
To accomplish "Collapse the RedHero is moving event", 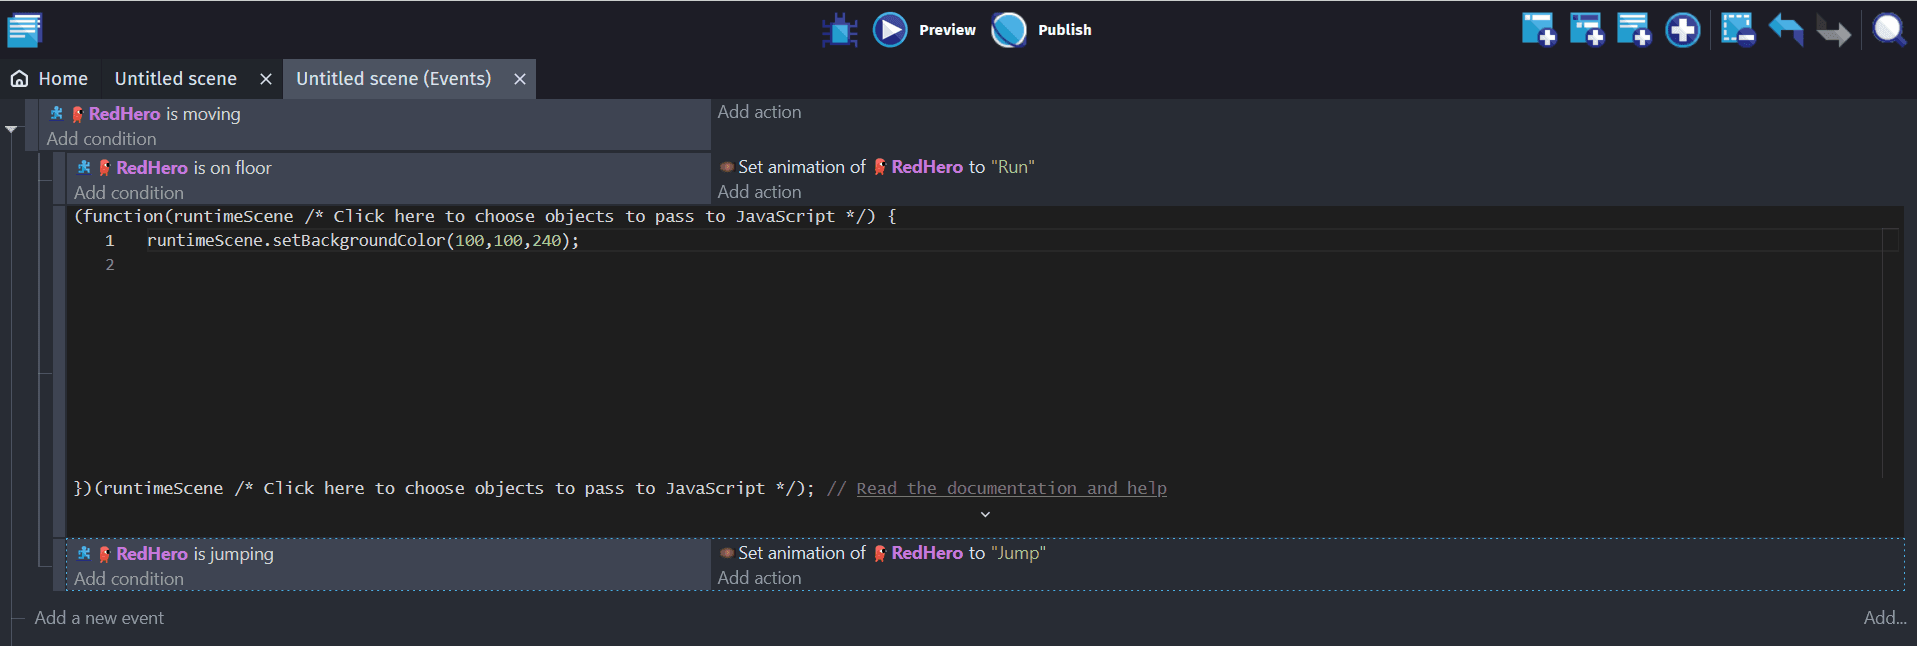I will point(11,129).
